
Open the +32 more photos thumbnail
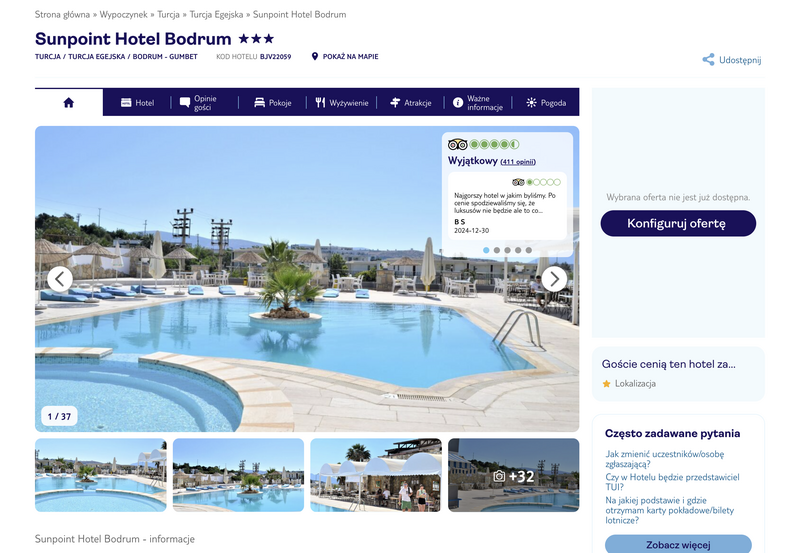[x=514, y=475]
